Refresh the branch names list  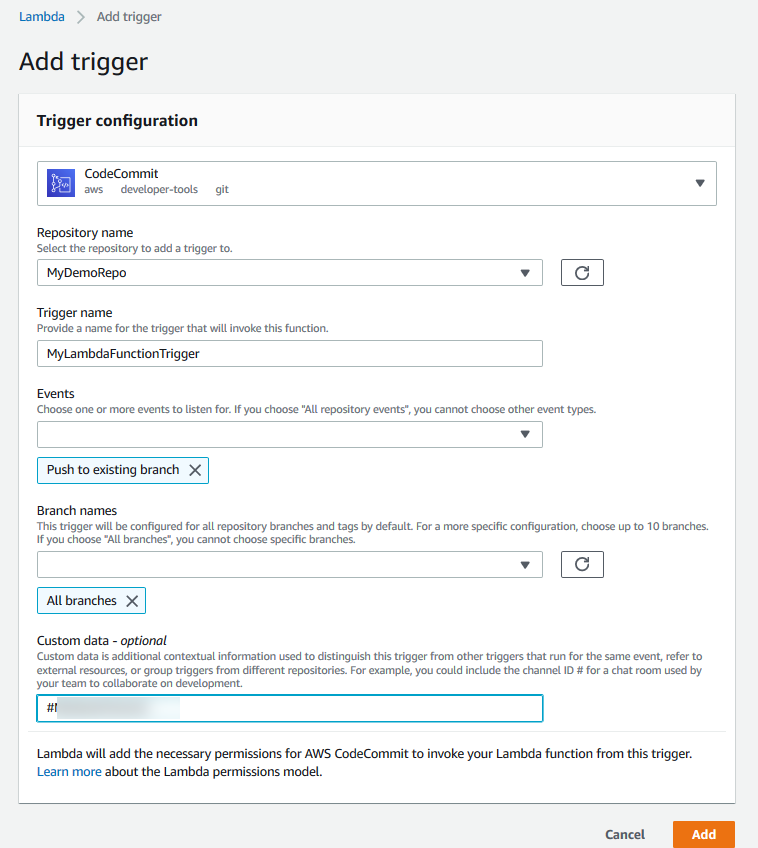[582, 563]
